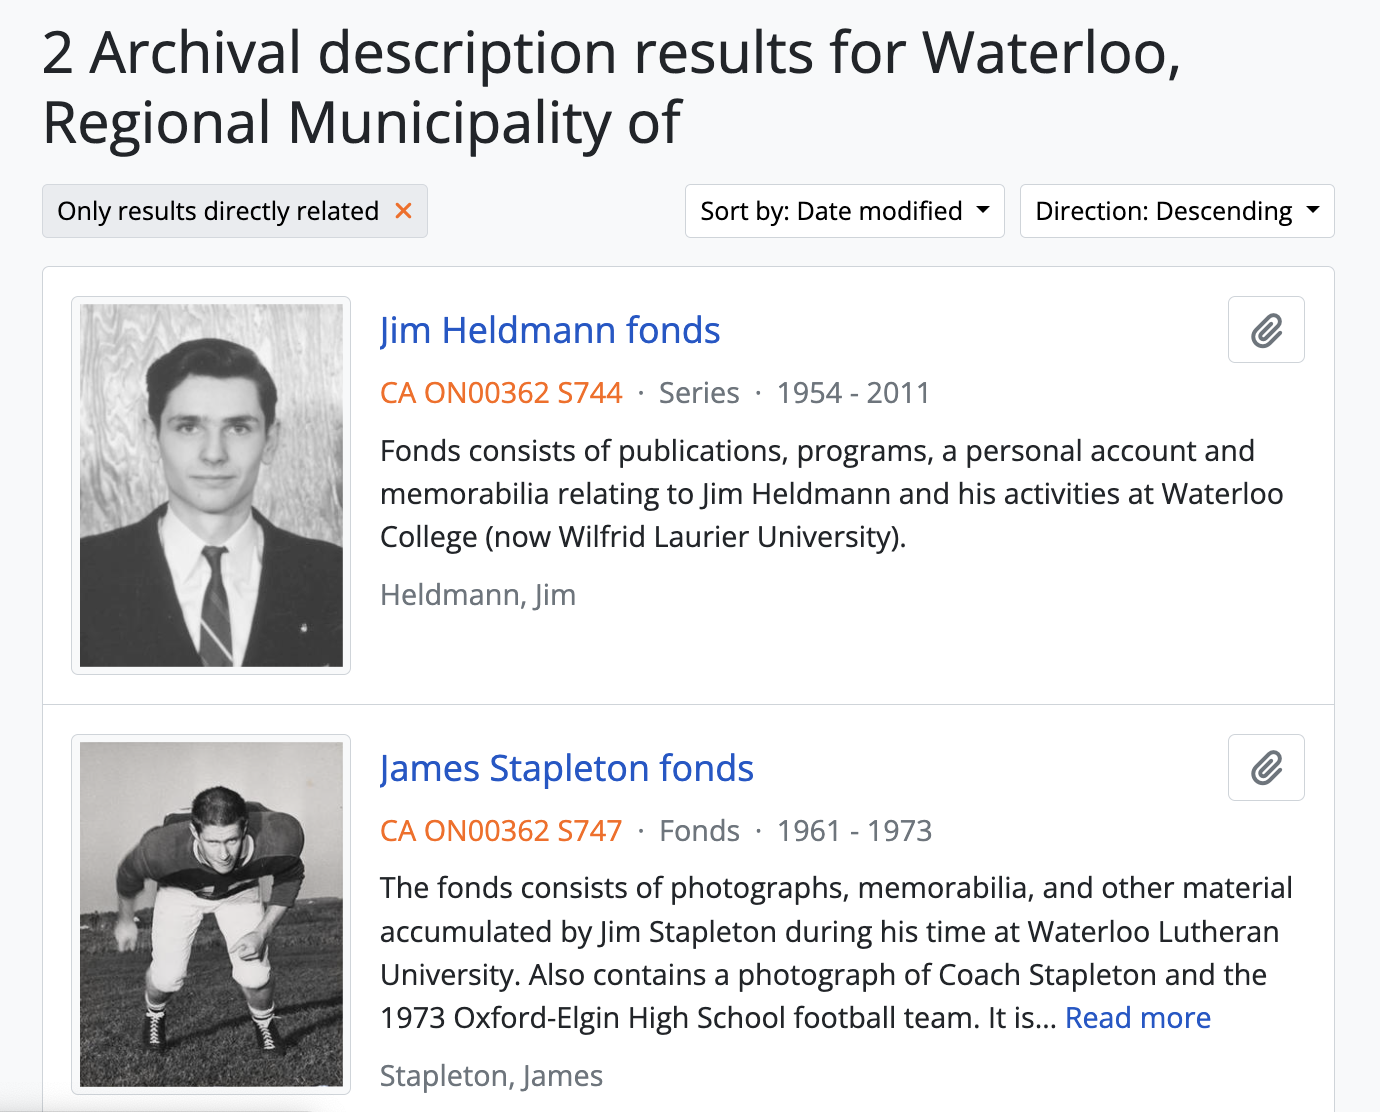The height and width of the screenshot is (1112, 1380).
Task: Open the 'Sort by: Date modified' dropdown
Action: tap(844, 211)
